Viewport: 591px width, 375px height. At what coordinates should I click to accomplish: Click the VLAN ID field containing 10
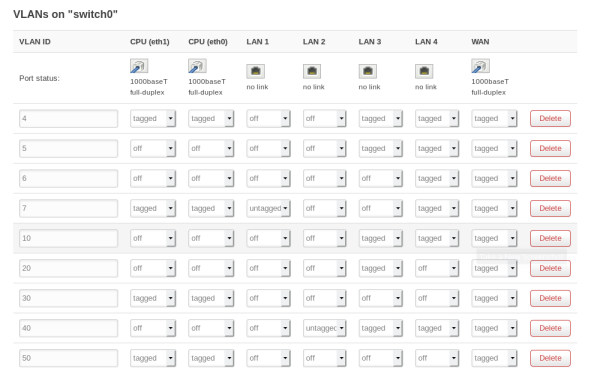(x=68, y=238)
